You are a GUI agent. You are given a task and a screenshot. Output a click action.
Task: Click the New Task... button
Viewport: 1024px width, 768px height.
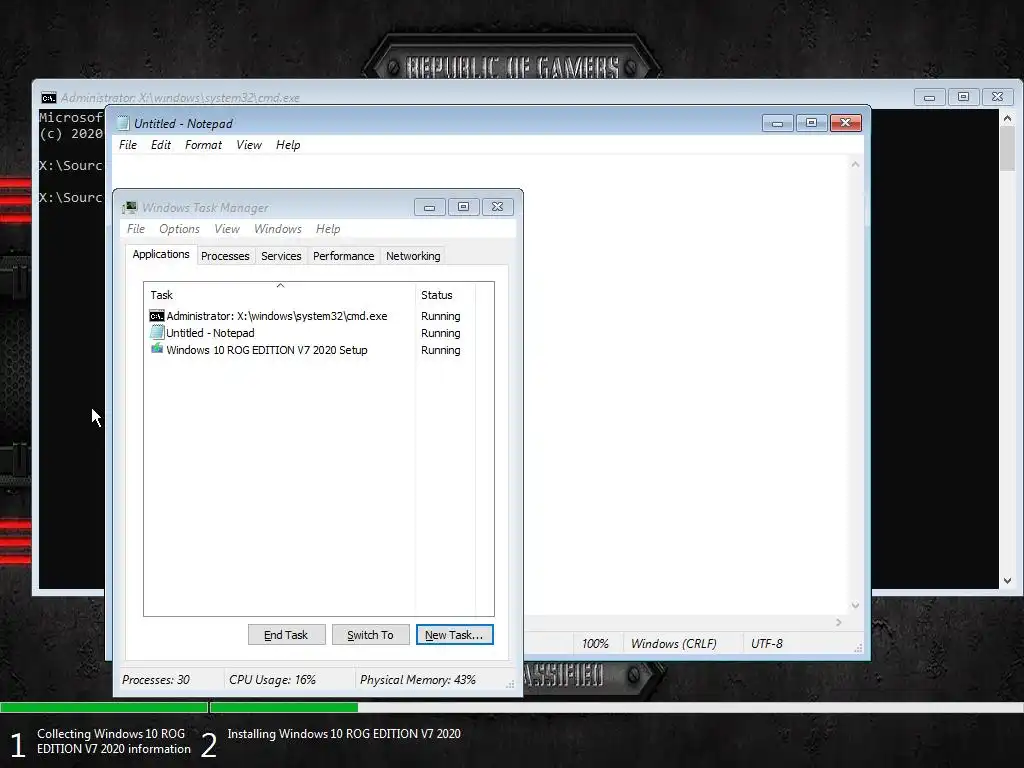point(455,635)
